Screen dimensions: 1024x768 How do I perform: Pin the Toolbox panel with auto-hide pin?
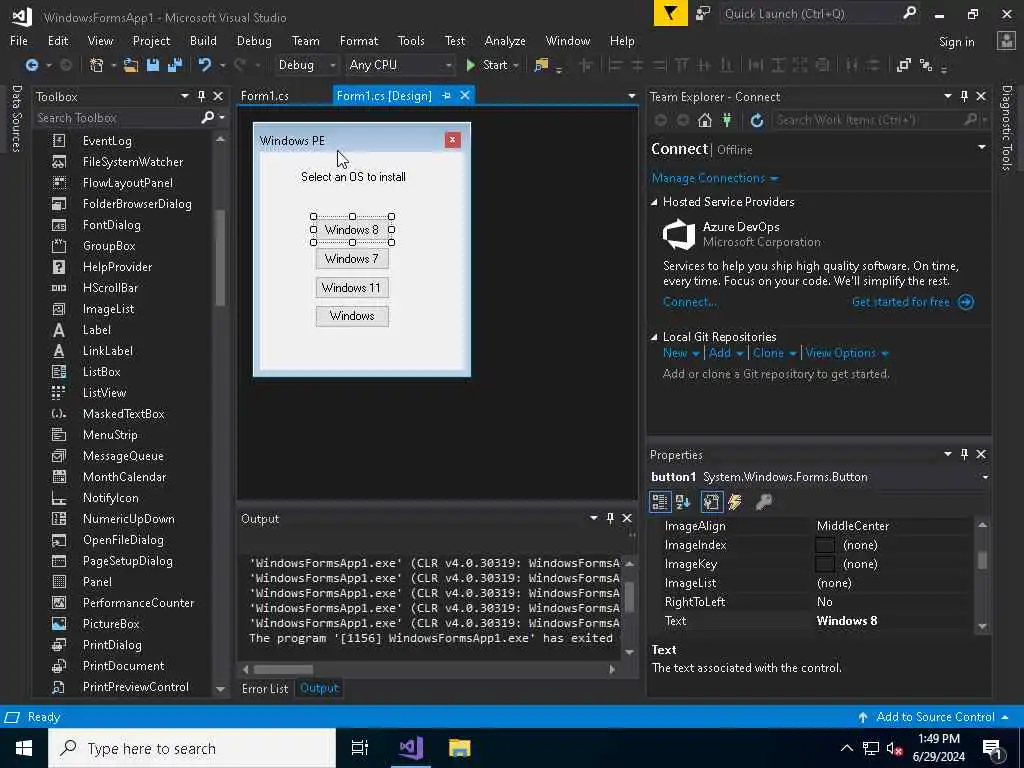201,97
